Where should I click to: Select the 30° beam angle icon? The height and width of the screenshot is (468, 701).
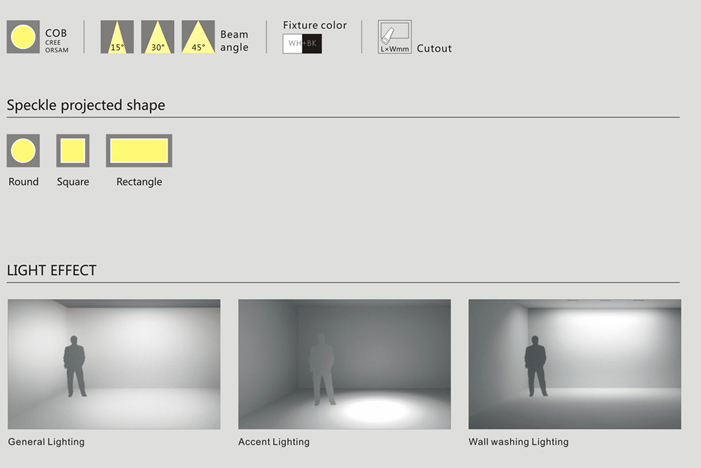158,37
